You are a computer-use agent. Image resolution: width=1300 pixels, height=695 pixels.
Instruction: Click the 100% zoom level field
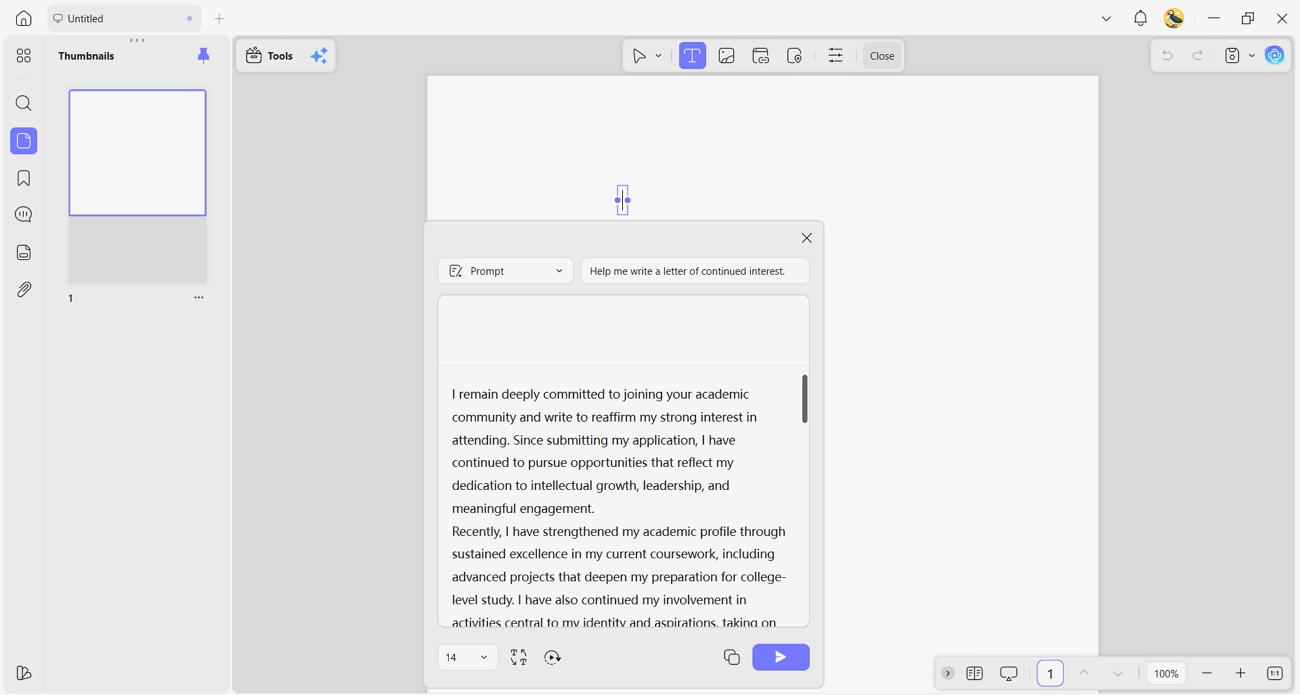click(1166, 673)
